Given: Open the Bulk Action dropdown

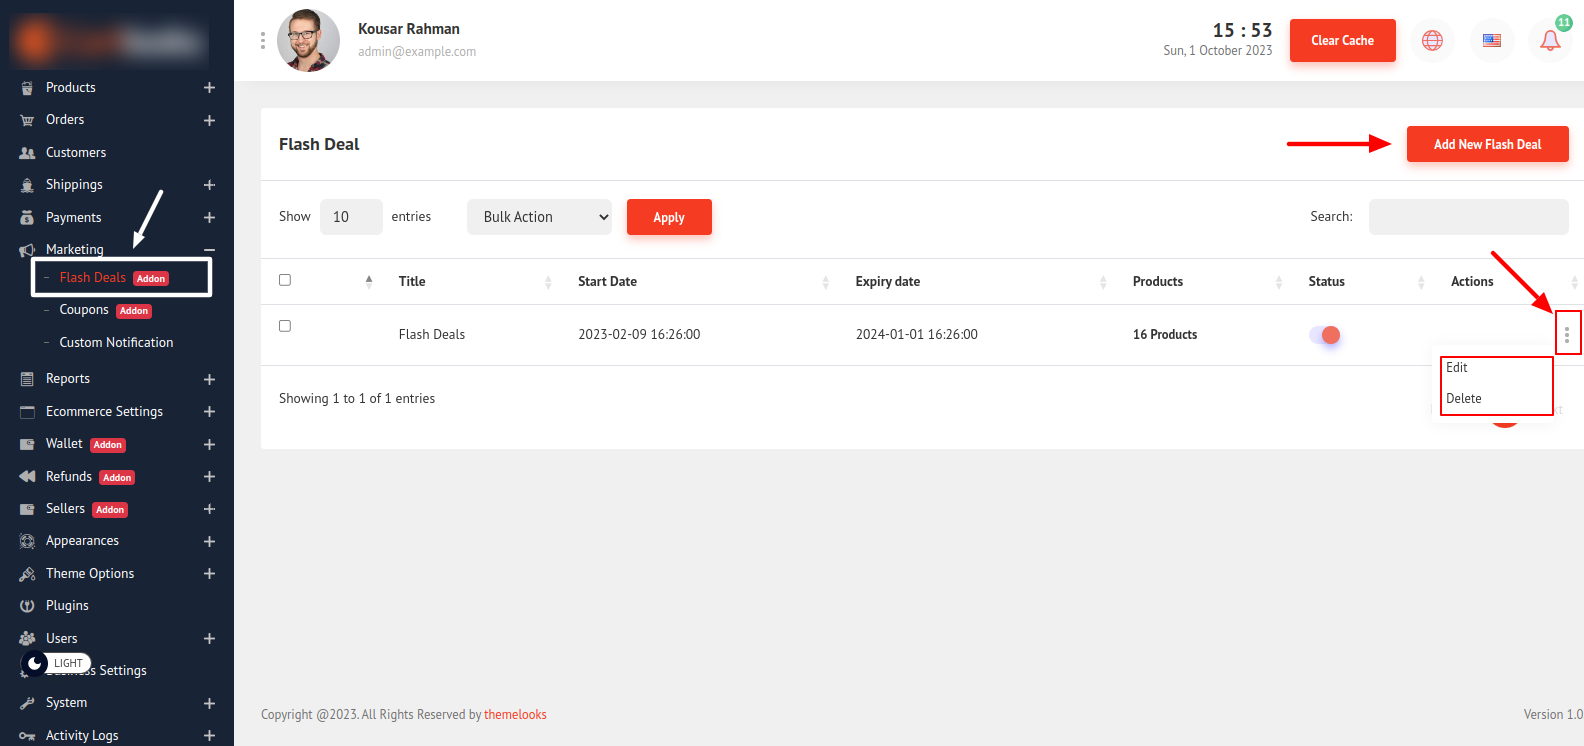Looking at the screenshot, I should pos(539,217).
